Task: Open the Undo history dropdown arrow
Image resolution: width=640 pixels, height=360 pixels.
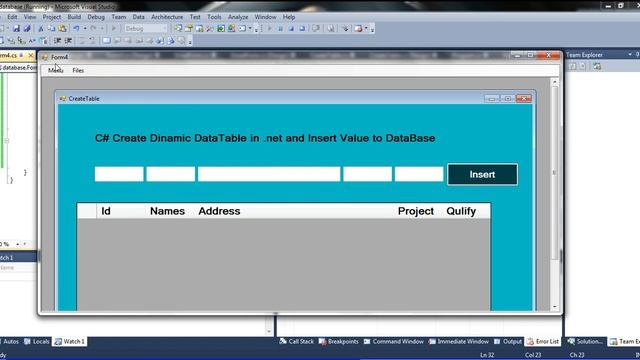Action: point(85,29)
